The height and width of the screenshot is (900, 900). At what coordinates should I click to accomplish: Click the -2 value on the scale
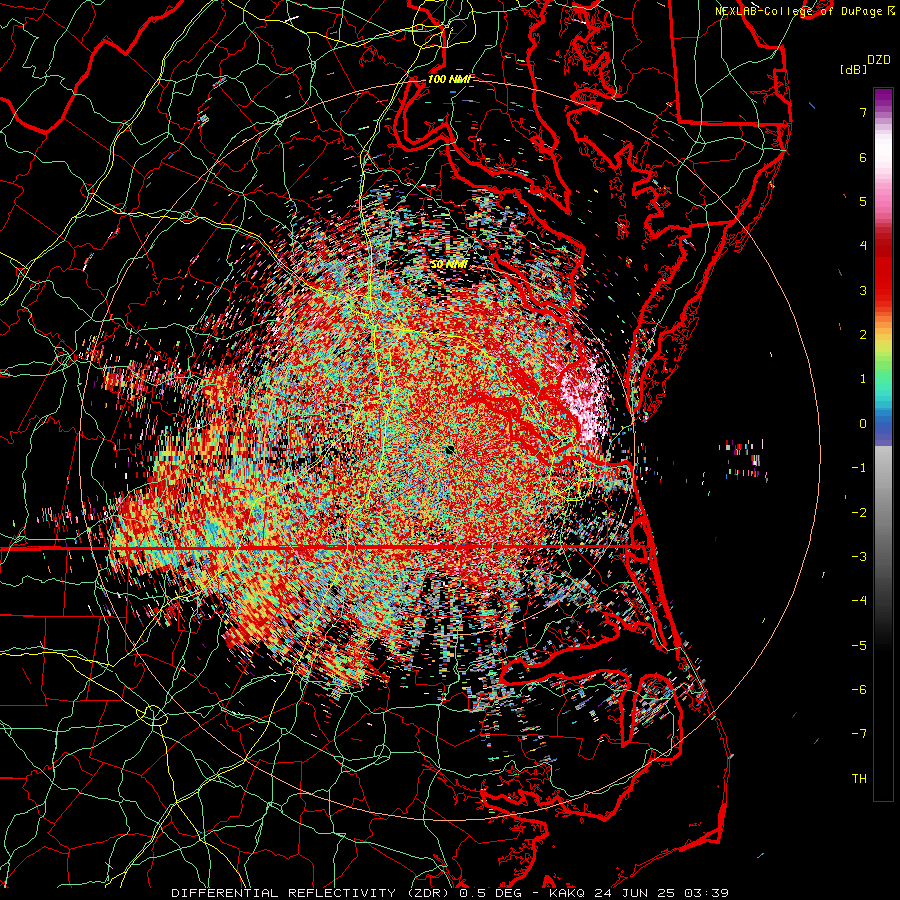(x=859, y=513)
